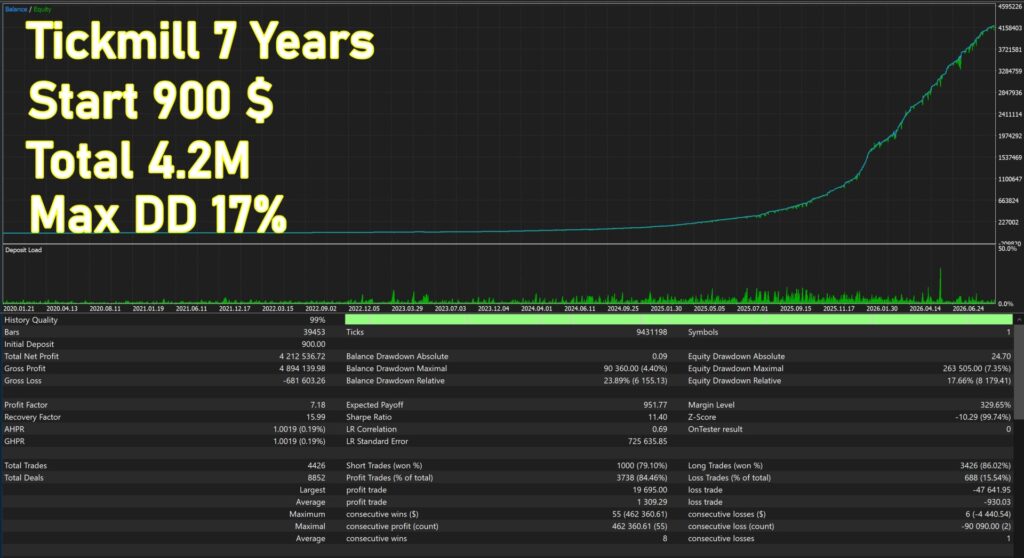Viewport: 1024px width, 558px height.
Task: Click the '2025.01.30' date on time axis
Action: coord(666,308)
